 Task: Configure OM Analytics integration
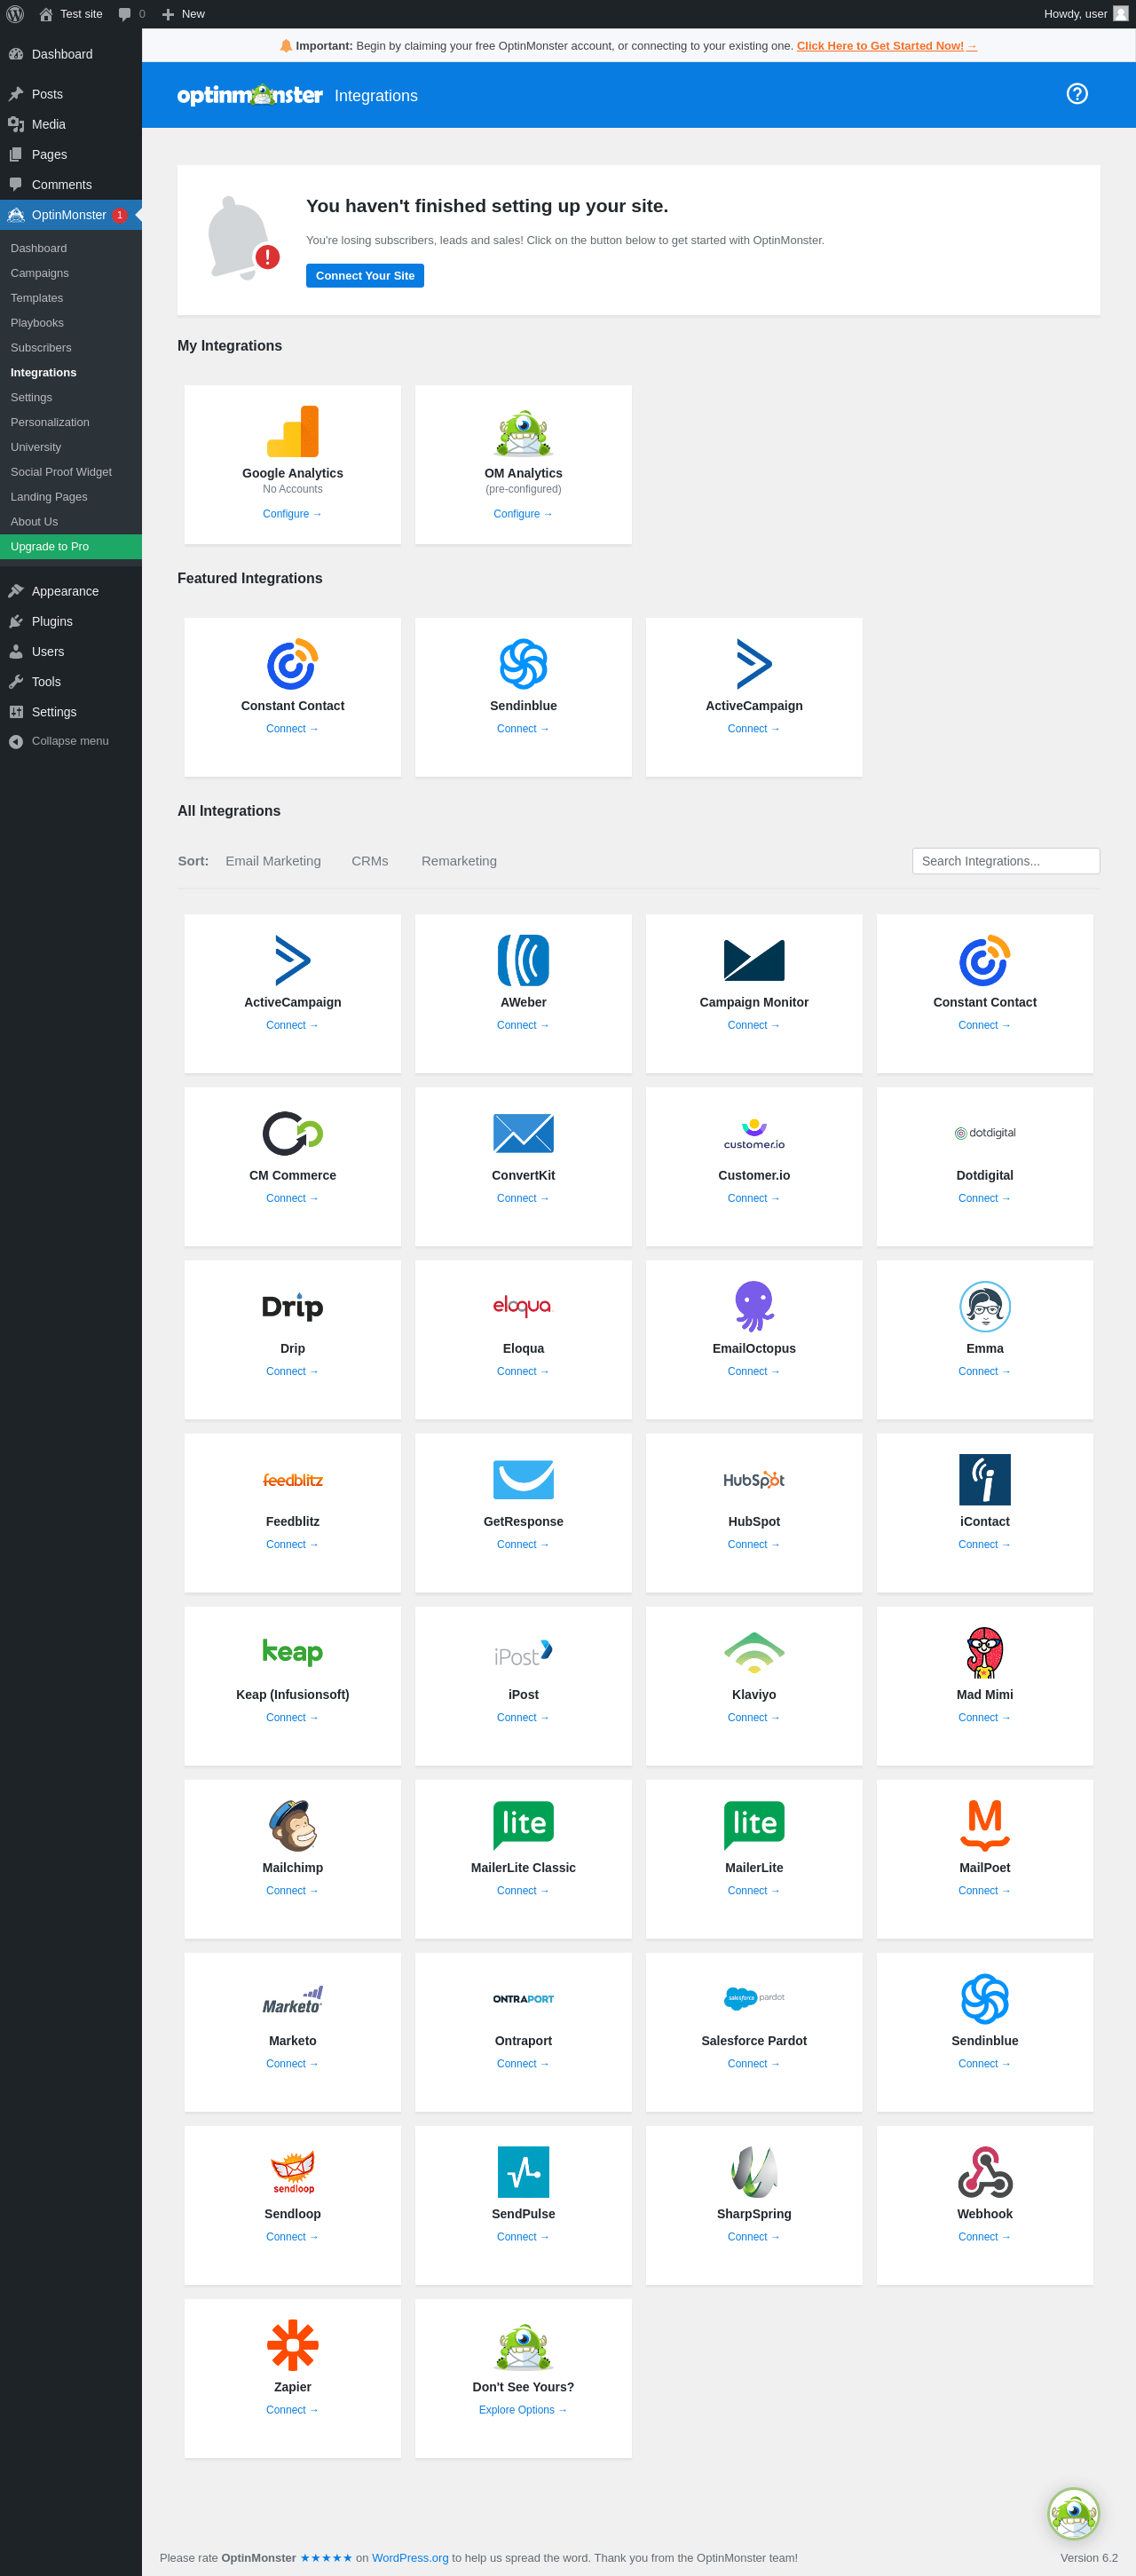[523, 514]
